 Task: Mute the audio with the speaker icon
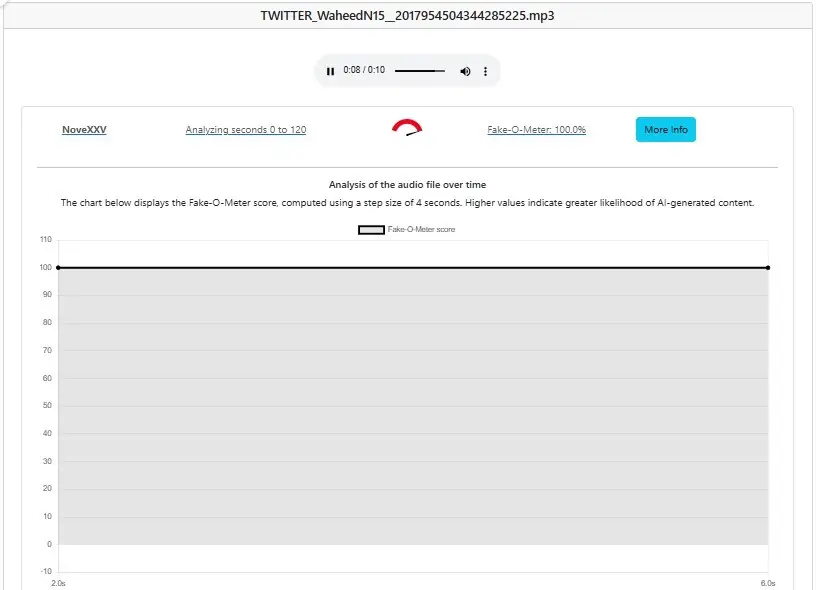pyautogui.click(x=465, y=71)
